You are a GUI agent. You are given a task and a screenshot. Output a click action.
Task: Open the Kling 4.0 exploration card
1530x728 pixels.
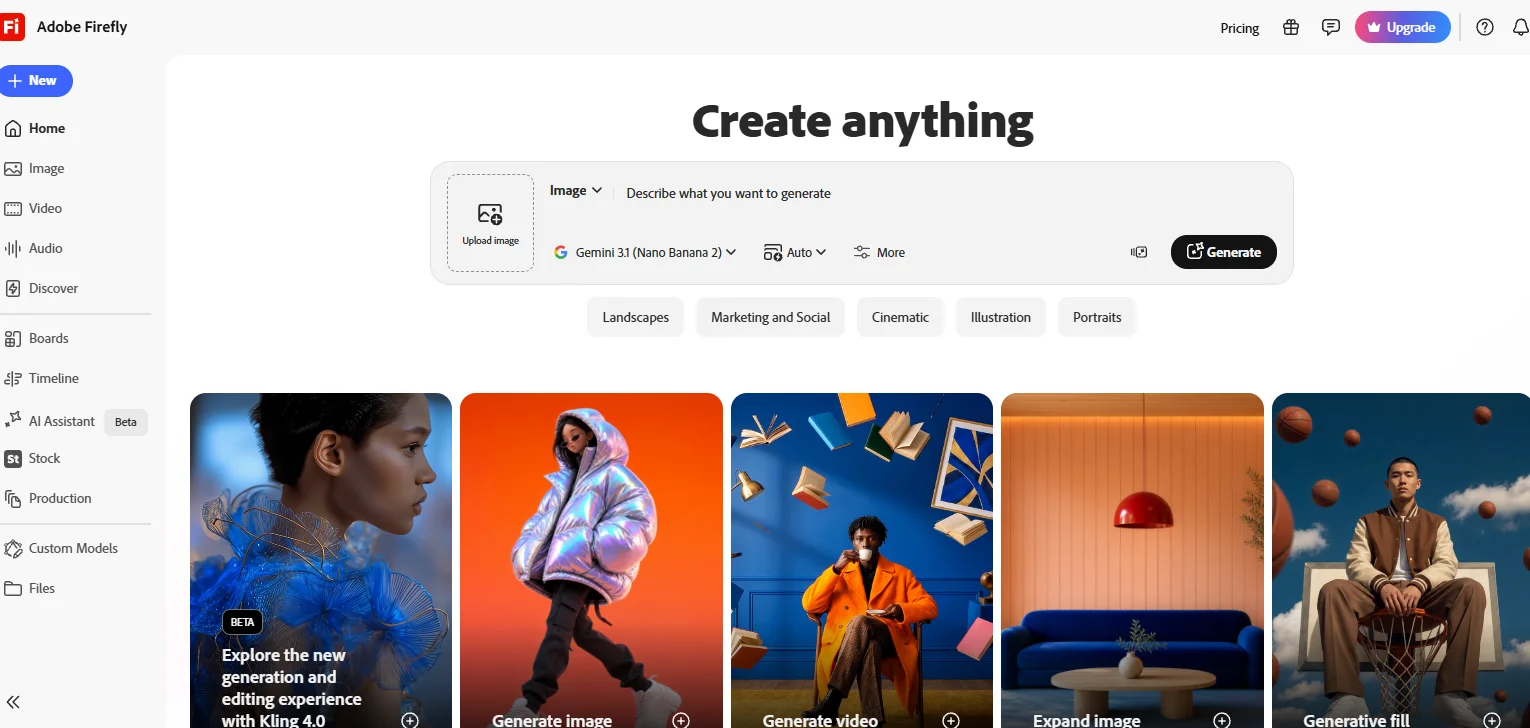coord(321,560)
